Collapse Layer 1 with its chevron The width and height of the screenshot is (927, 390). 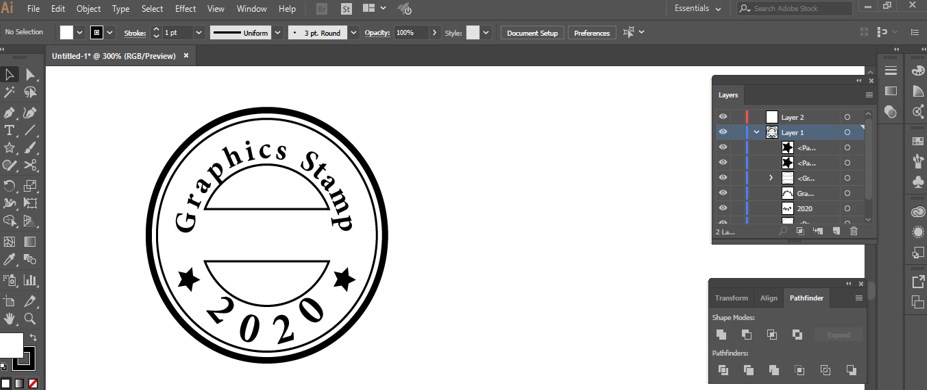(757, 132)
